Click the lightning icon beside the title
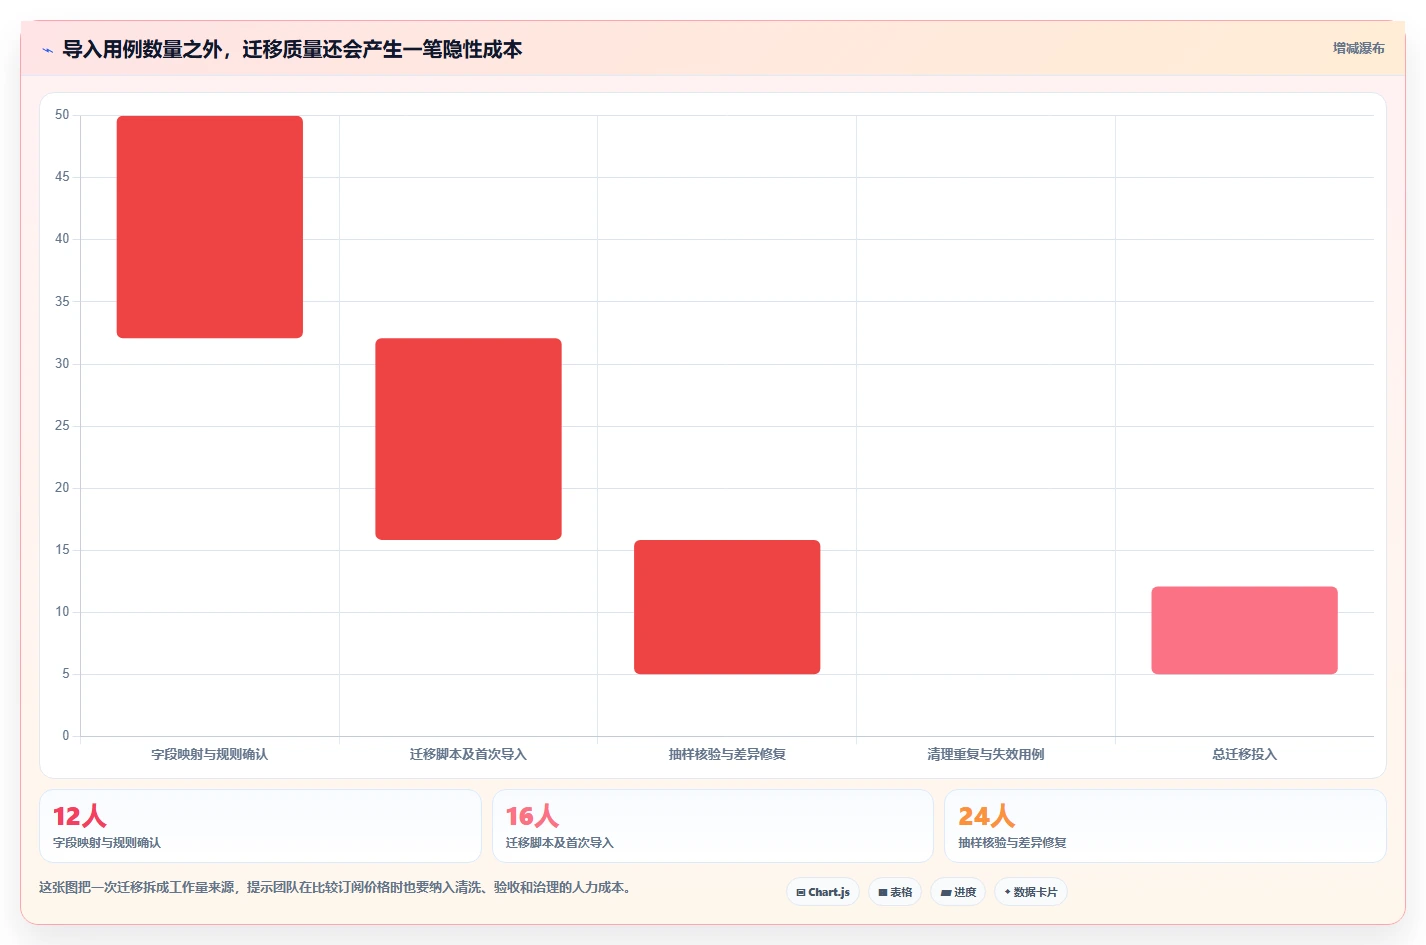This screenshot has width=1426, height=945. coord(47,50)
